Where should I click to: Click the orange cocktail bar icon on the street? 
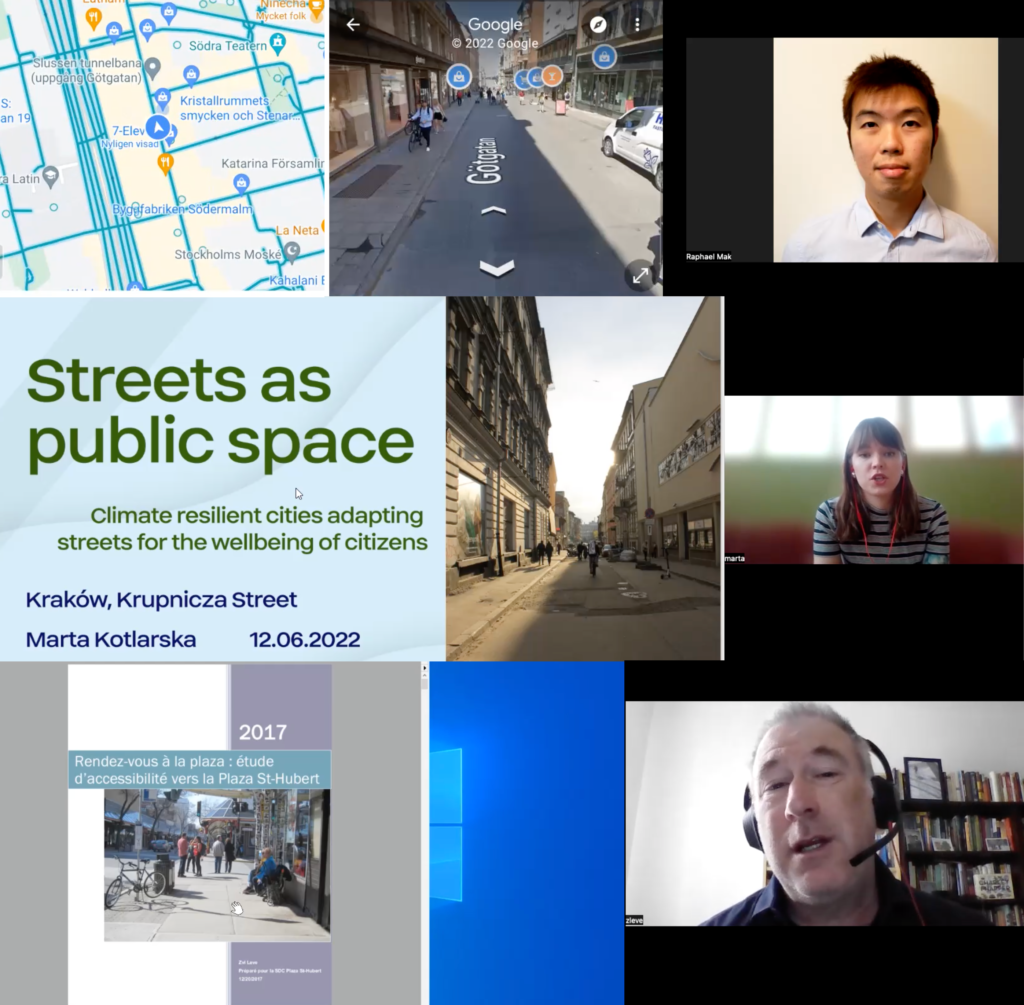tap(552, 78)
